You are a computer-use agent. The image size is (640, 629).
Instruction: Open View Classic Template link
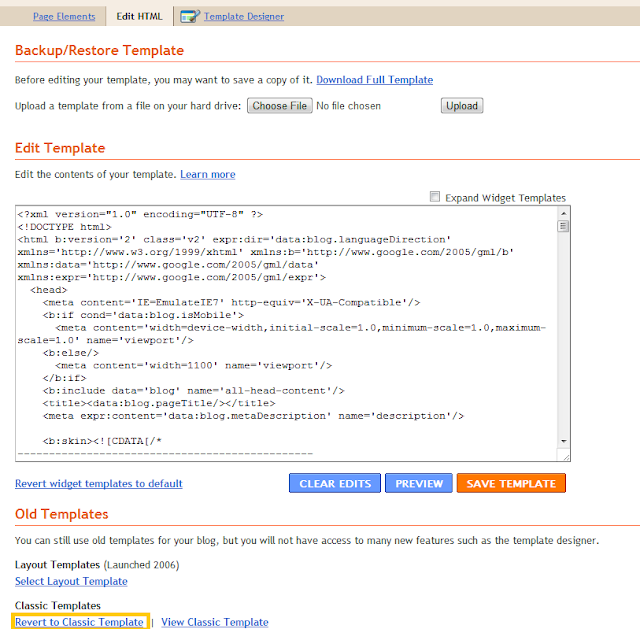click(215, 622)
